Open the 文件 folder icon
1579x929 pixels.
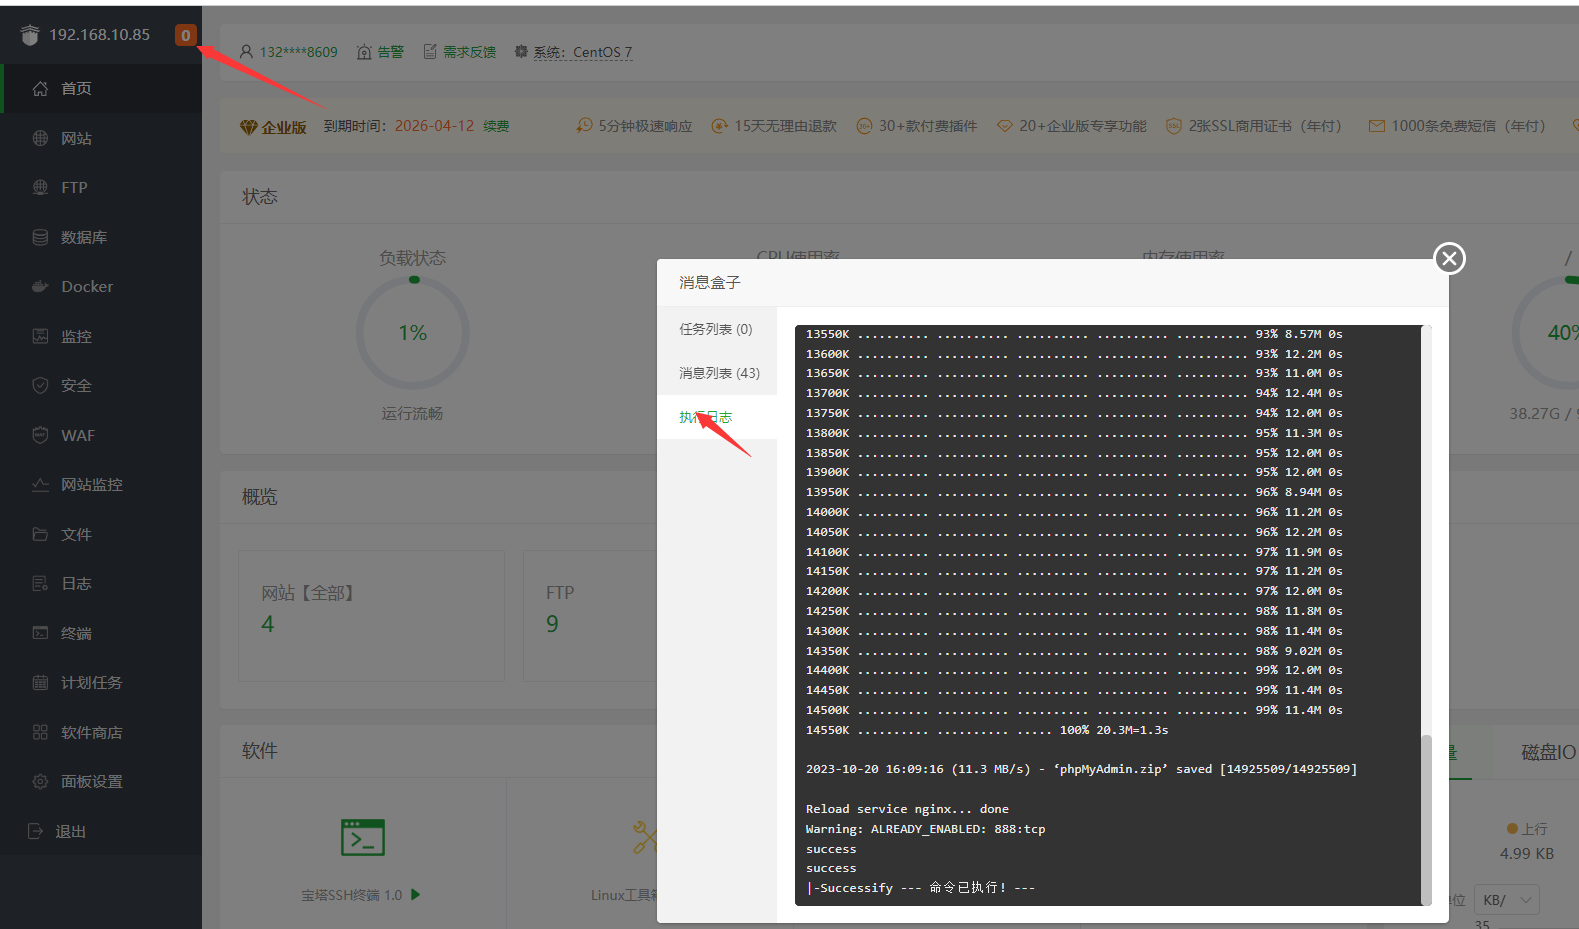[40, 534]
